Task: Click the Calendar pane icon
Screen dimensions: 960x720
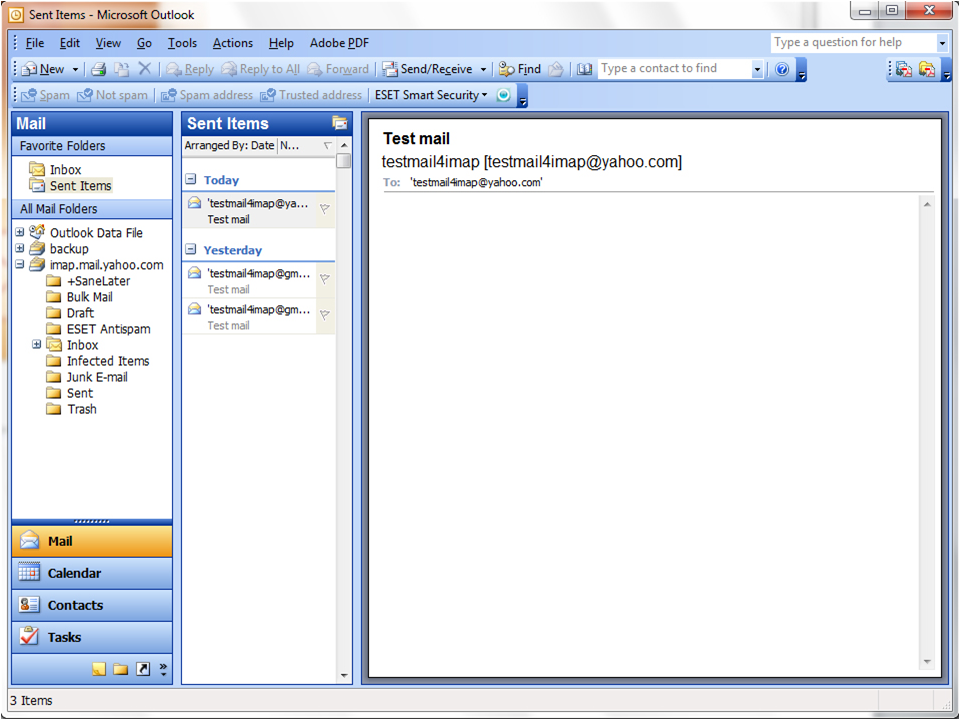Action: point(29,572)
